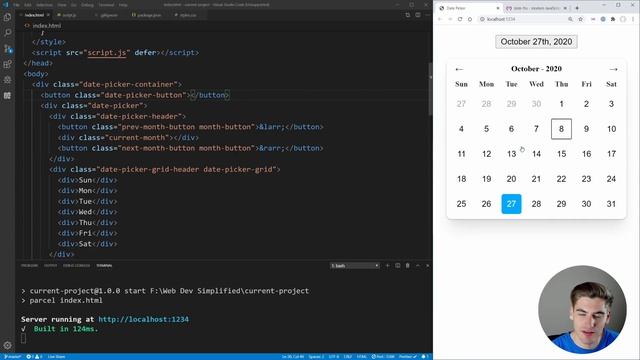Click the Chrome back arrow
Viewport: 640px width, 360px height.
coord(440,19)
